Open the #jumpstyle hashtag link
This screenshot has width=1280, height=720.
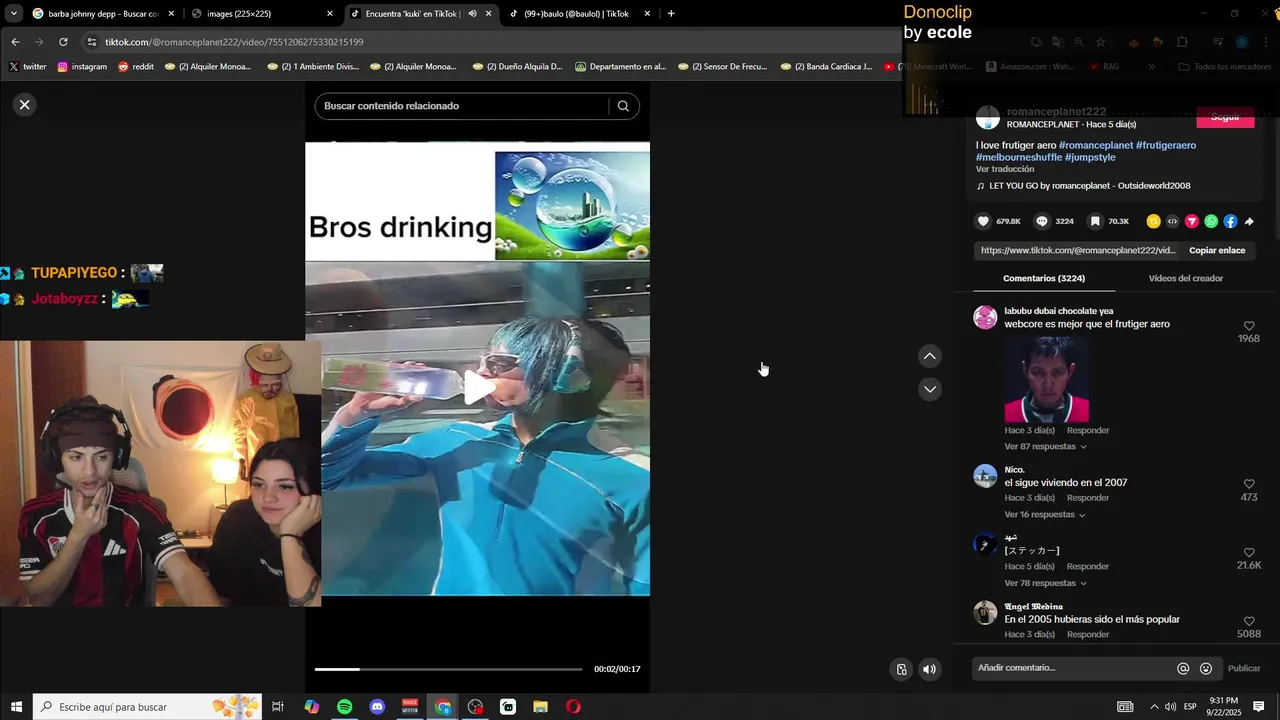[1090, 157]
